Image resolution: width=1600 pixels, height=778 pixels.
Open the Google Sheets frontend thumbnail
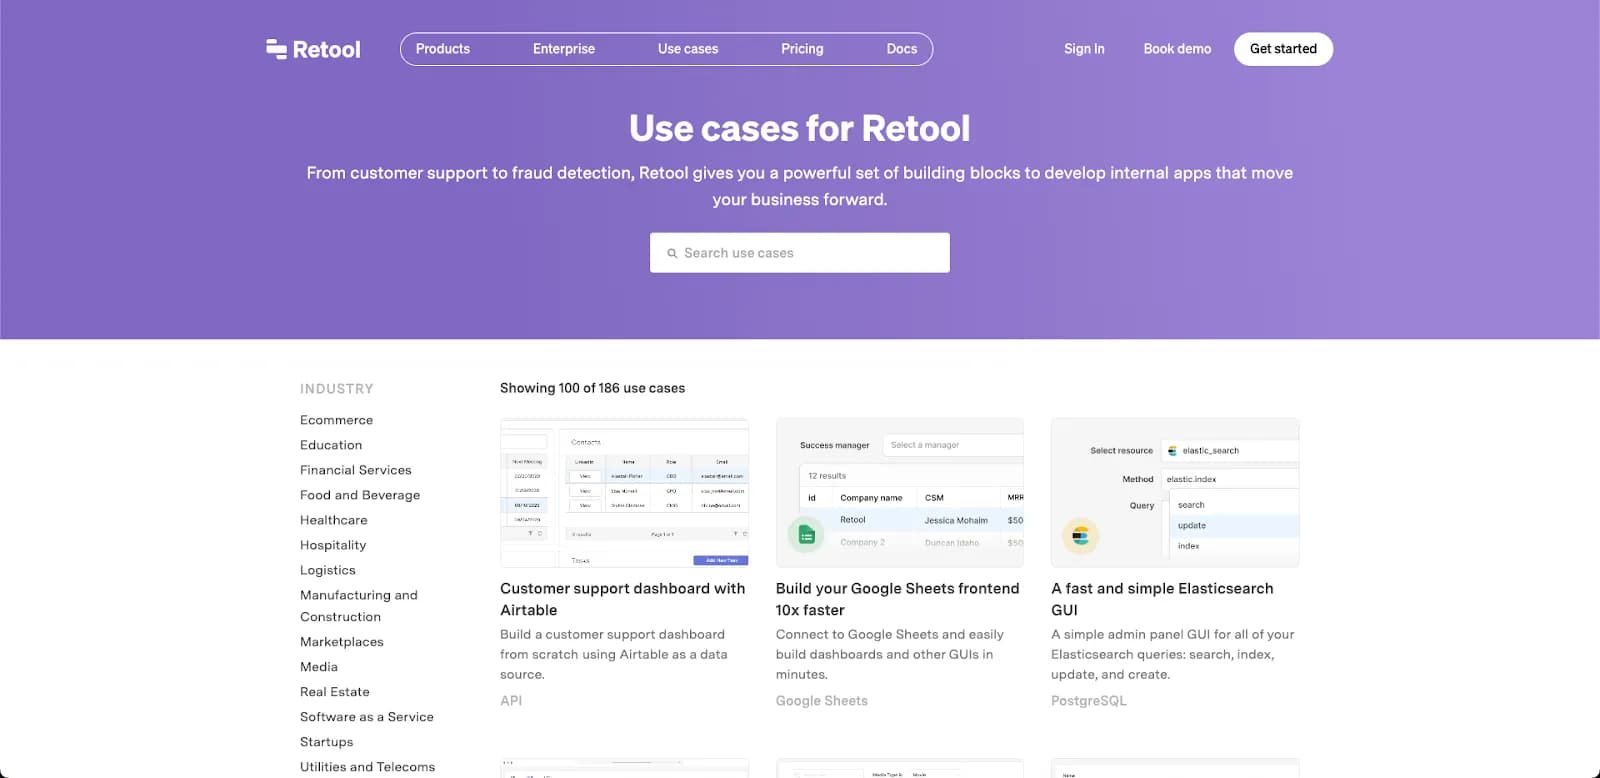click(900, 493)
